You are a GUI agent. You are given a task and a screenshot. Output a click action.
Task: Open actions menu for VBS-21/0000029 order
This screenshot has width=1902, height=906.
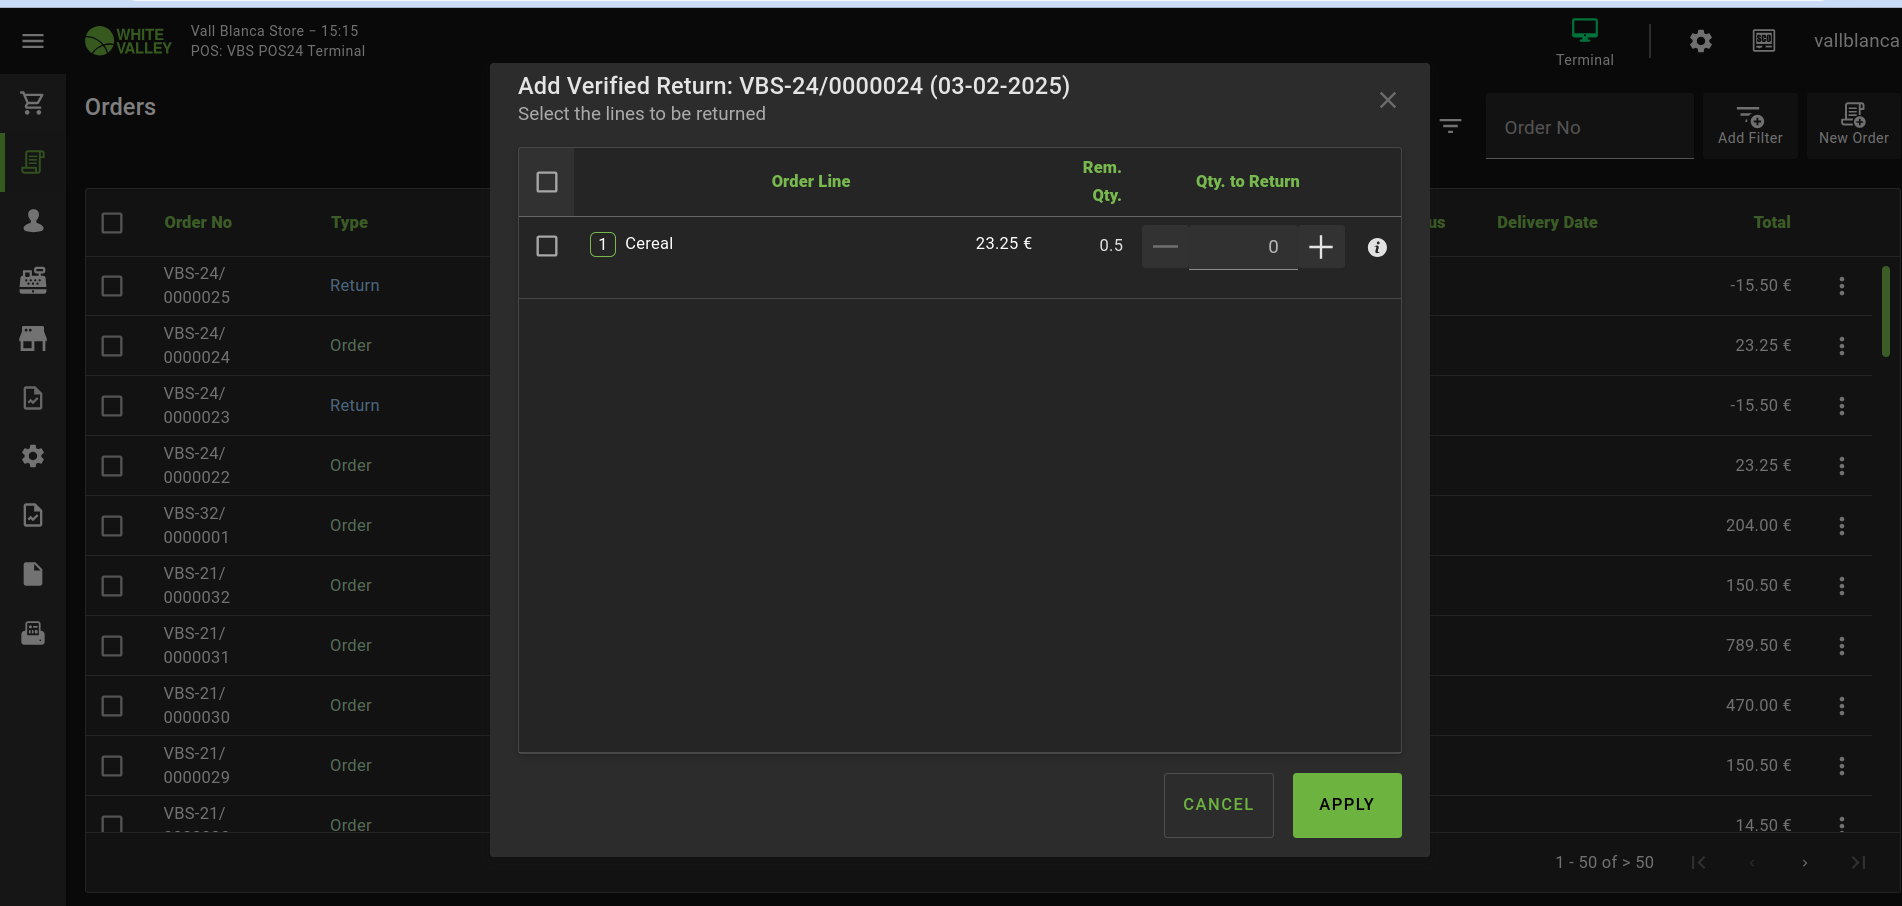[1841, 766]
